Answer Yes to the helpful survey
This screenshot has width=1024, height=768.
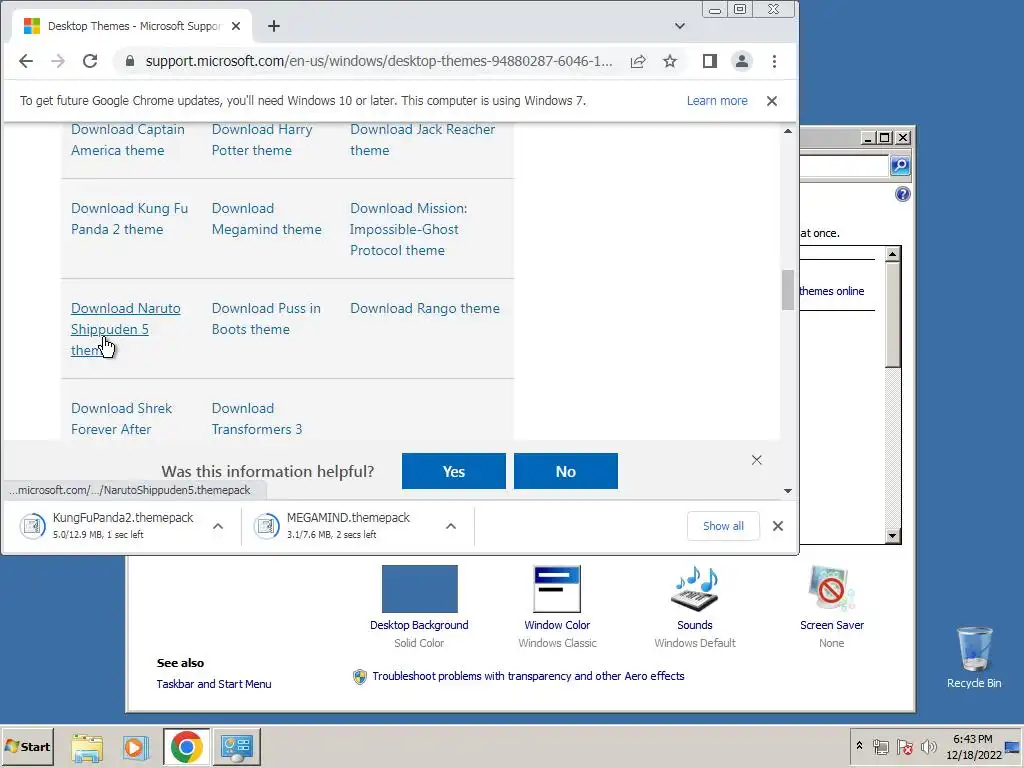(x=454, y=472)
